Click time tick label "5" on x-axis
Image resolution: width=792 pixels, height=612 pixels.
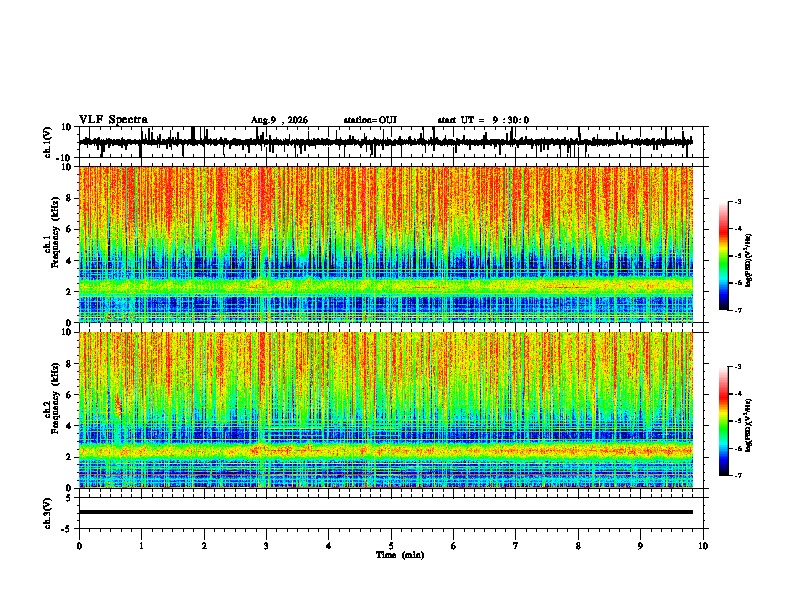tap(391, 546)
